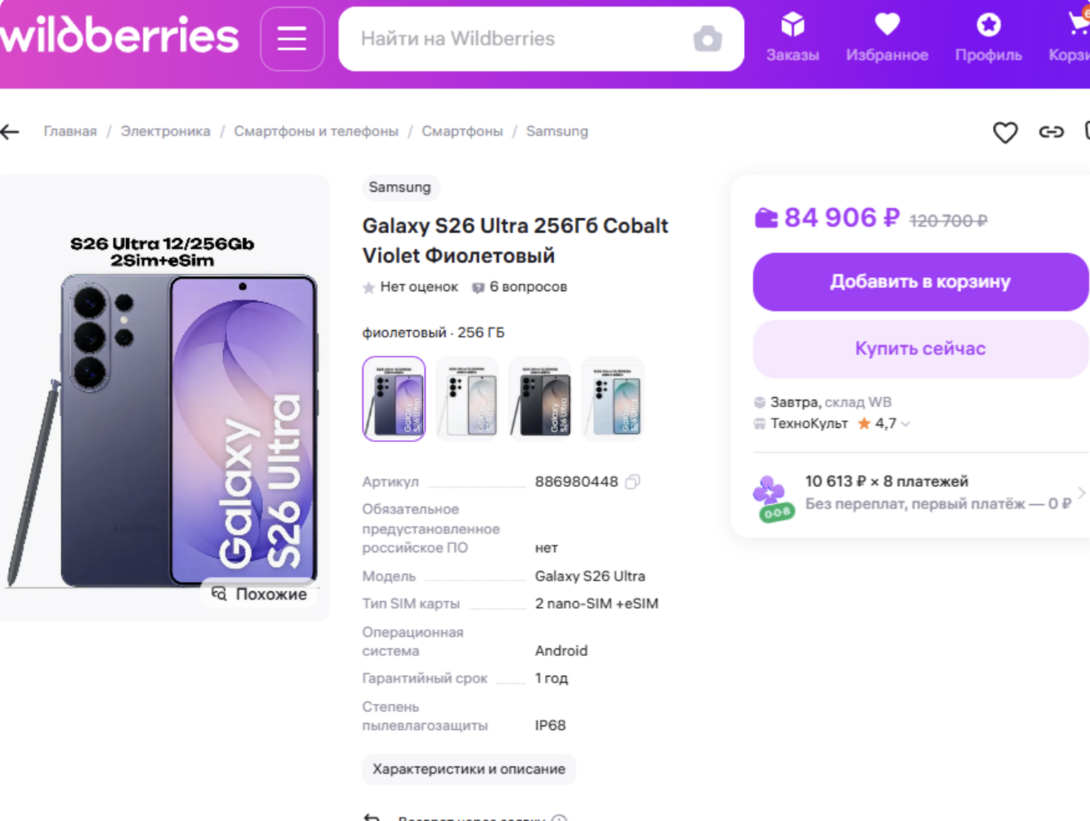Expand the ТехноКульт seller rating chevron
Image resolution: width=1090 pixels, height=821 pixels.
[906, 424]
